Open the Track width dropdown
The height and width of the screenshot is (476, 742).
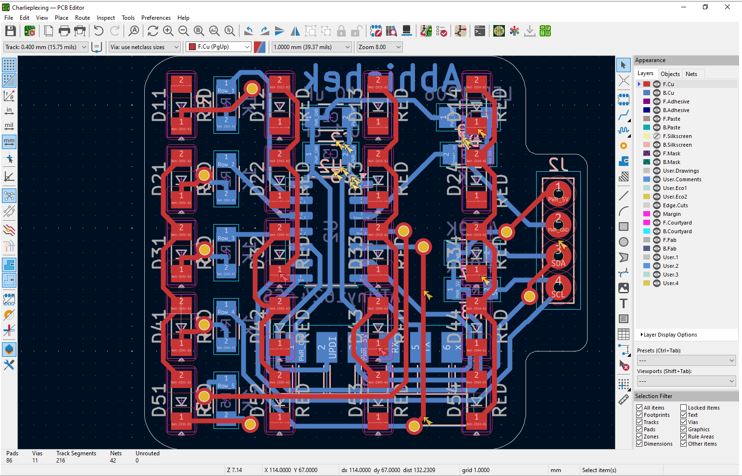point(45,47)
